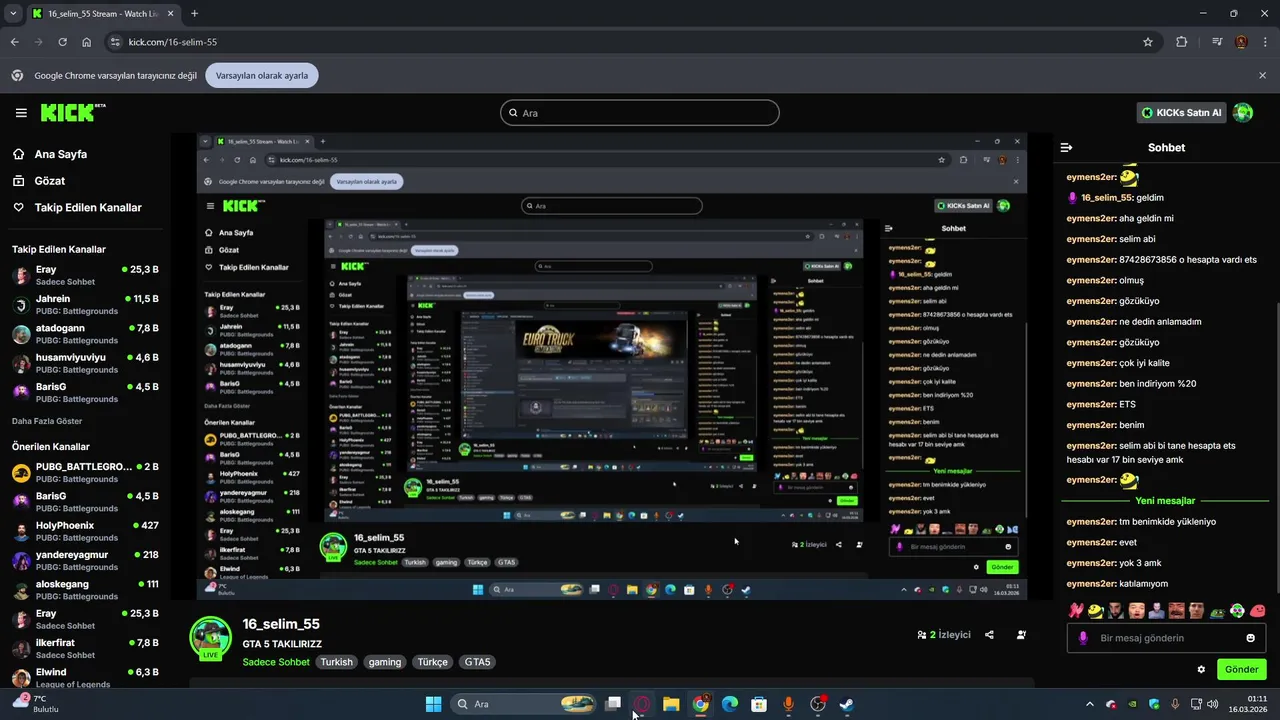Insert the pink first quick emote
This screenshot has height=720, width=1280.
(x=1076, y=610)
